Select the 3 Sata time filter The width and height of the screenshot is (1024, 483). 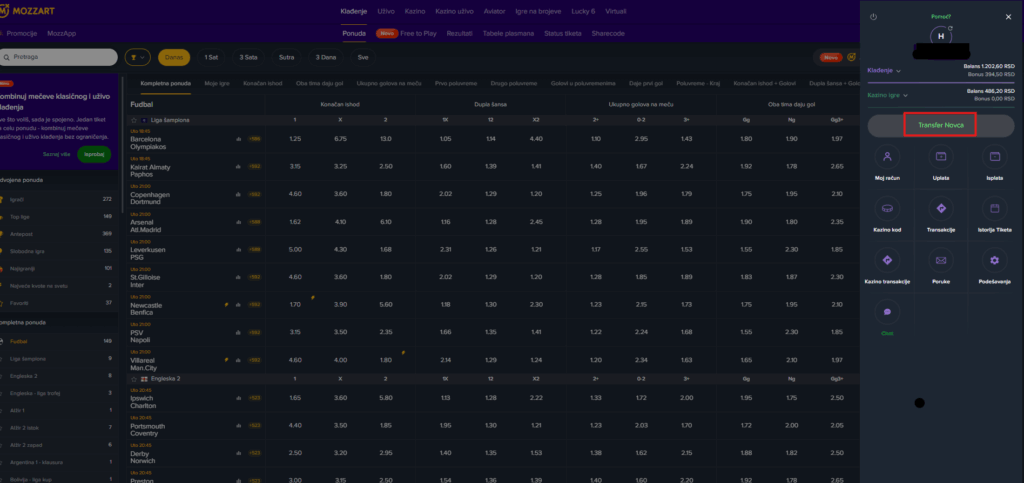tap(247, 58)
